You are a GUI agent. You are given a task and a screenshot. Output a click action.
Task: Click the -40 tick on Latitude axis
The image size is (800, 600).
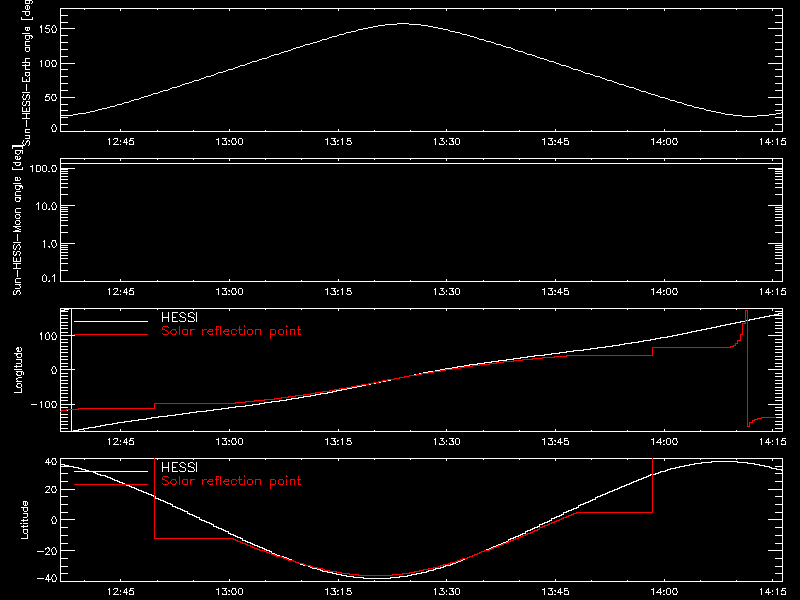point(47,579)
